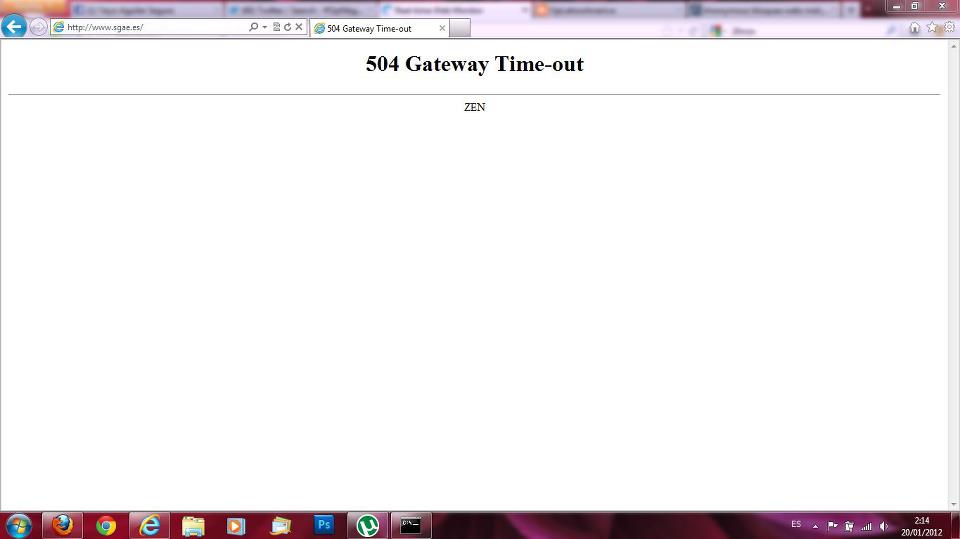Open the volume speaker tray icon
Viewport: 960px width, 539px height.
pyautogui.click(x=883, y=526)
